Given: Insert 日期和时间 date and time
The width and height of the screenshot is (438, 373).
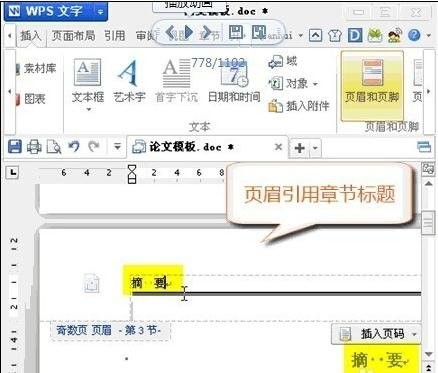Looking at the screenshot, I should coord(234,81).
